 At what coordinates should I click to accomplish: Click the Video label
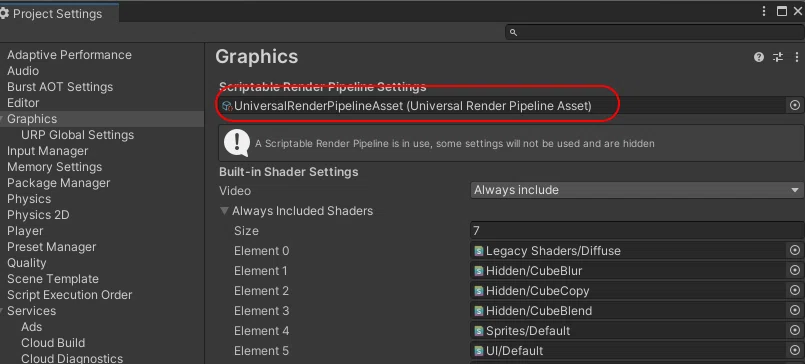[x=235, y=191]
